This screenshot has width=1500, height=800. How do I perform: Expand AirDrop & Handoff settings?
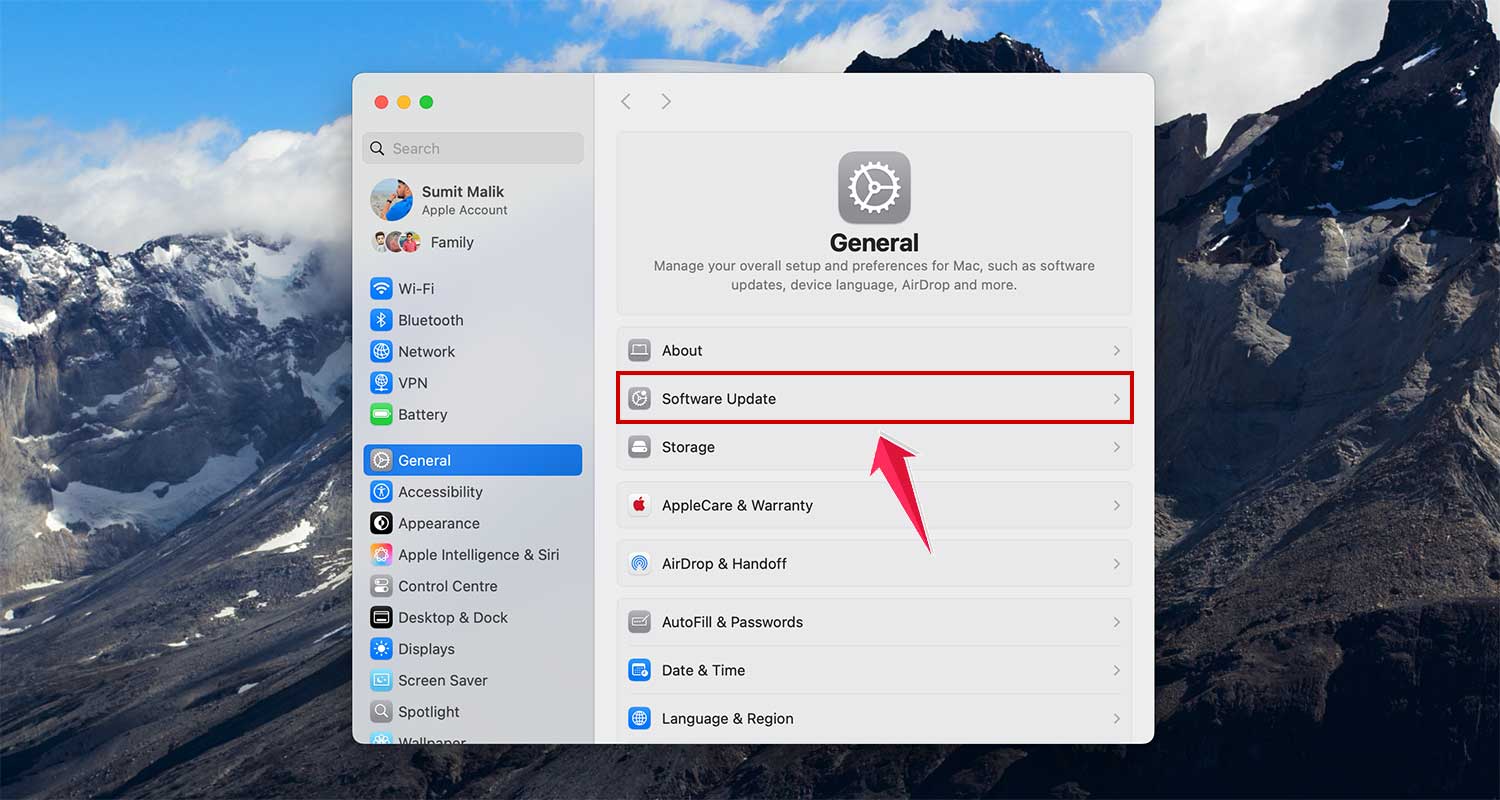click(x=1117, y=563)
